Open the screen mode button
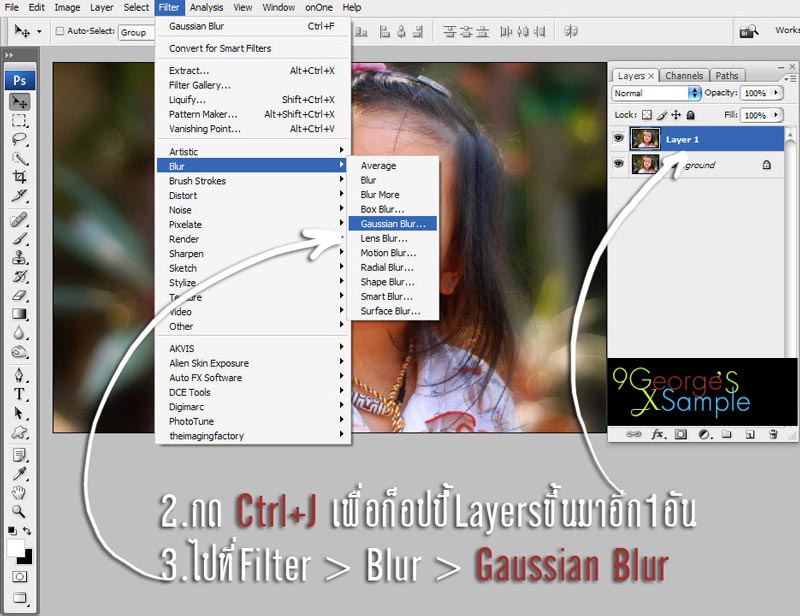This screenshot has width=800, height=616. pos(19,598)
